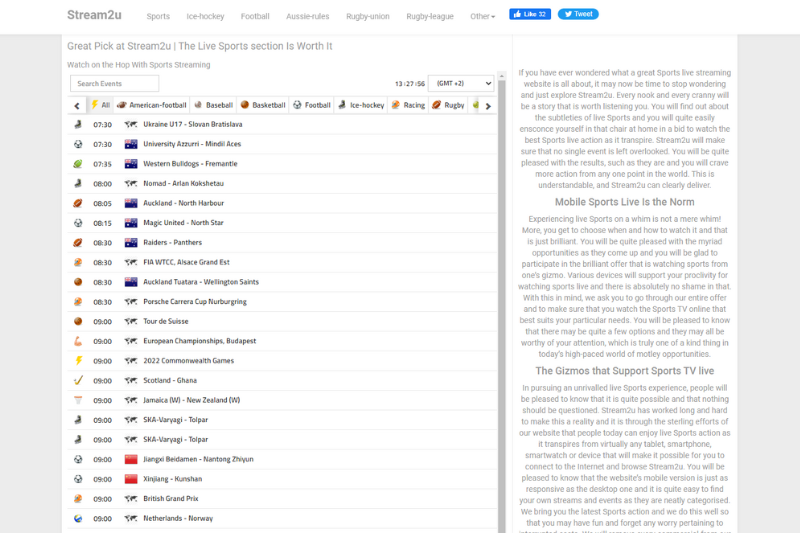Click the basketball icon beside Auckland Tuatara - Wellington Saints
This screenshot has width=800, height=533.
click(x=78, y=282)
